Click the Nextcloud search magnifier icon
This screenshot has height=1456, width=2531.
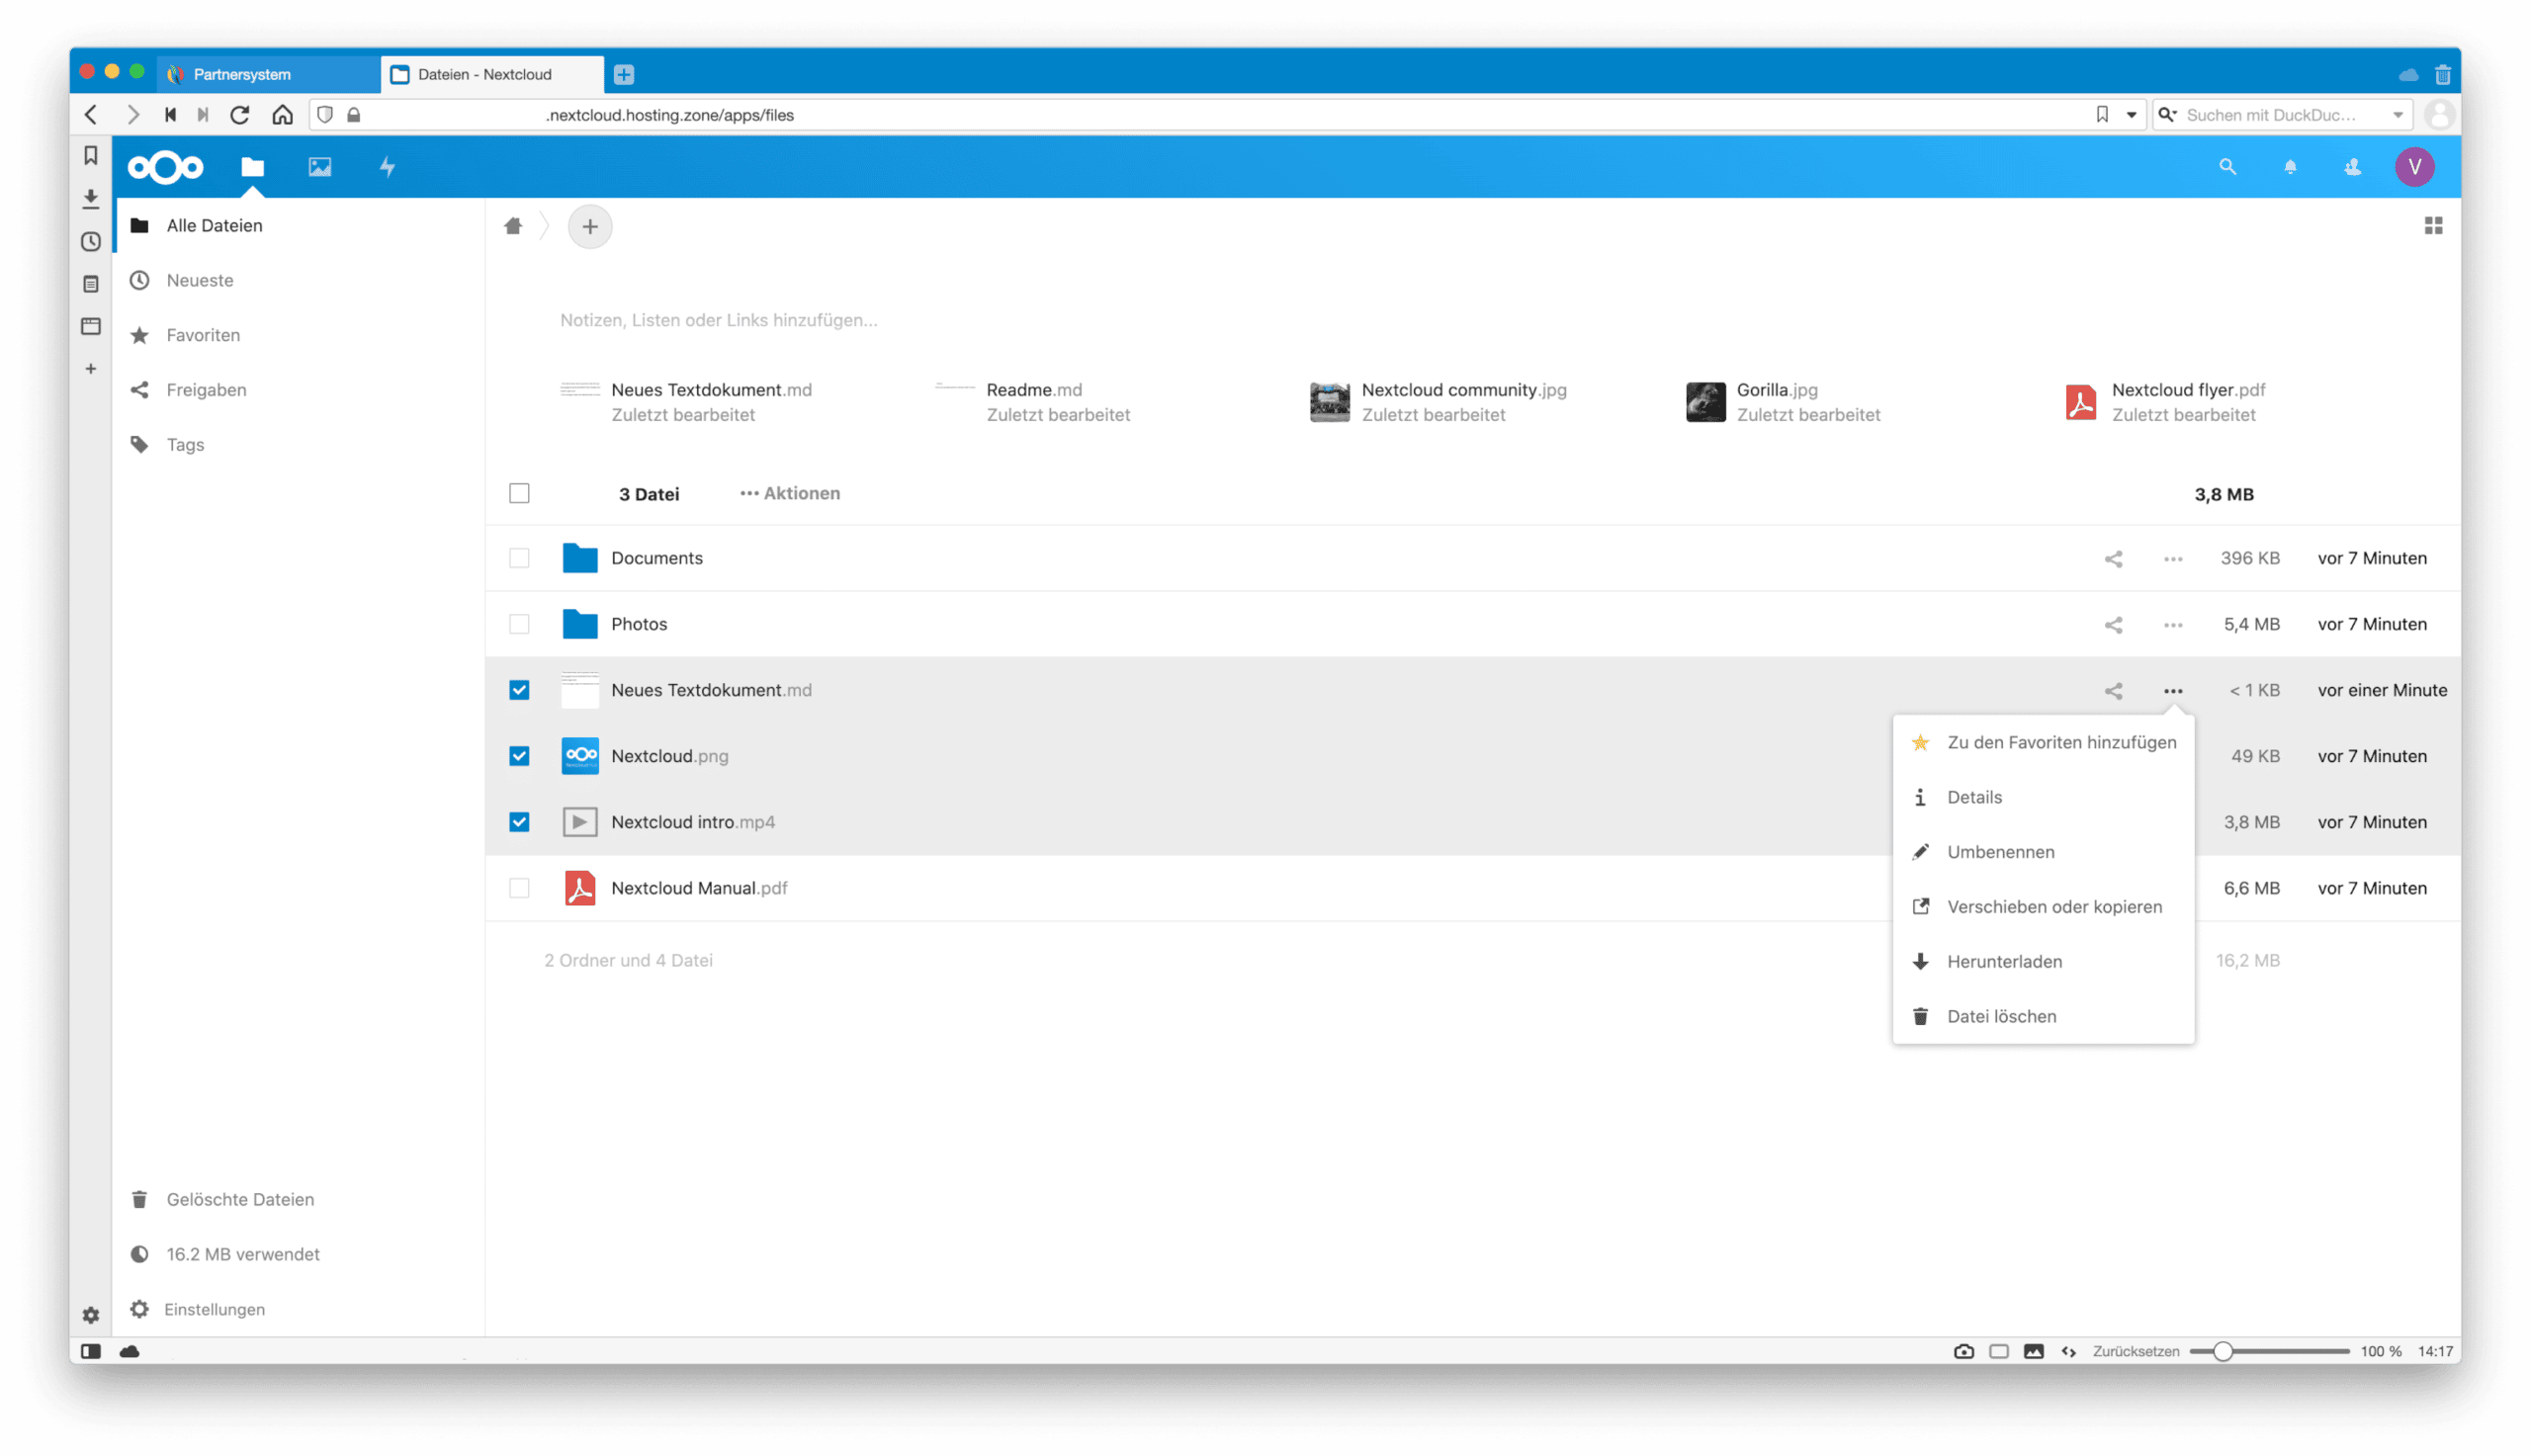[x=2227, y=167]
